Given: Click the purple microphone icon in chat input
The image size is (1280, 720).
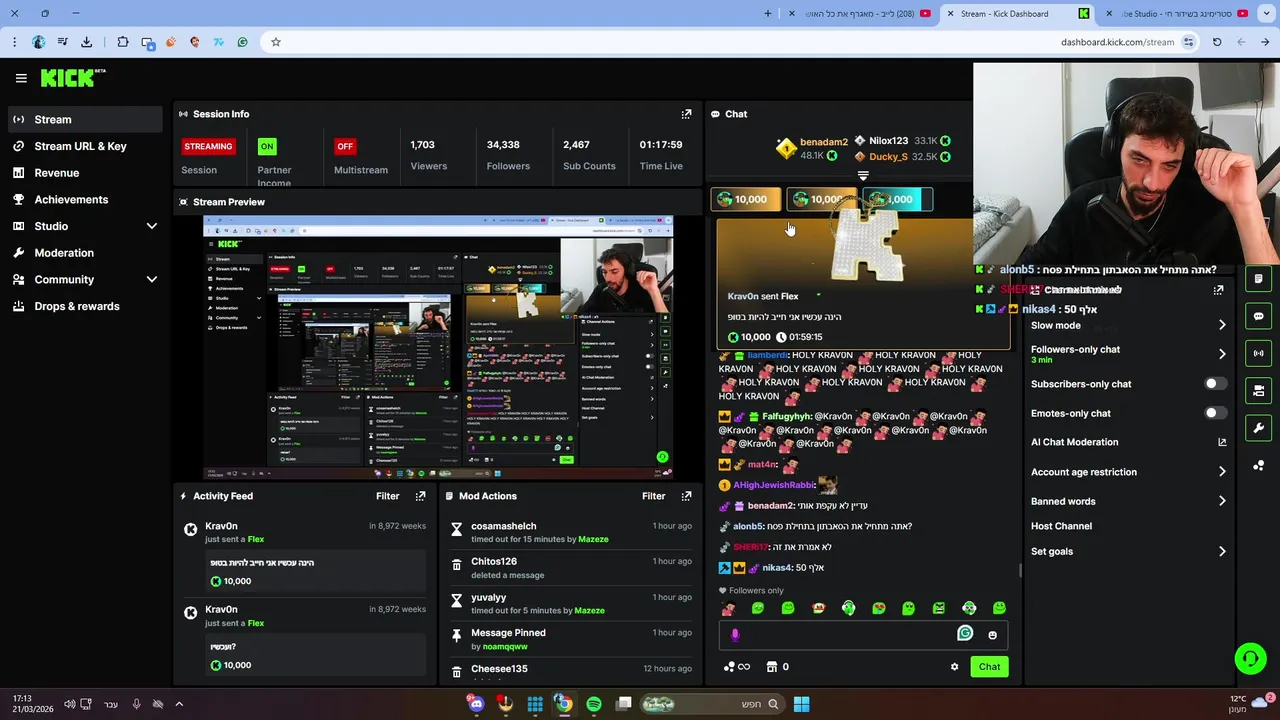Looking at the screenshot, I should (x=735, y=635).
